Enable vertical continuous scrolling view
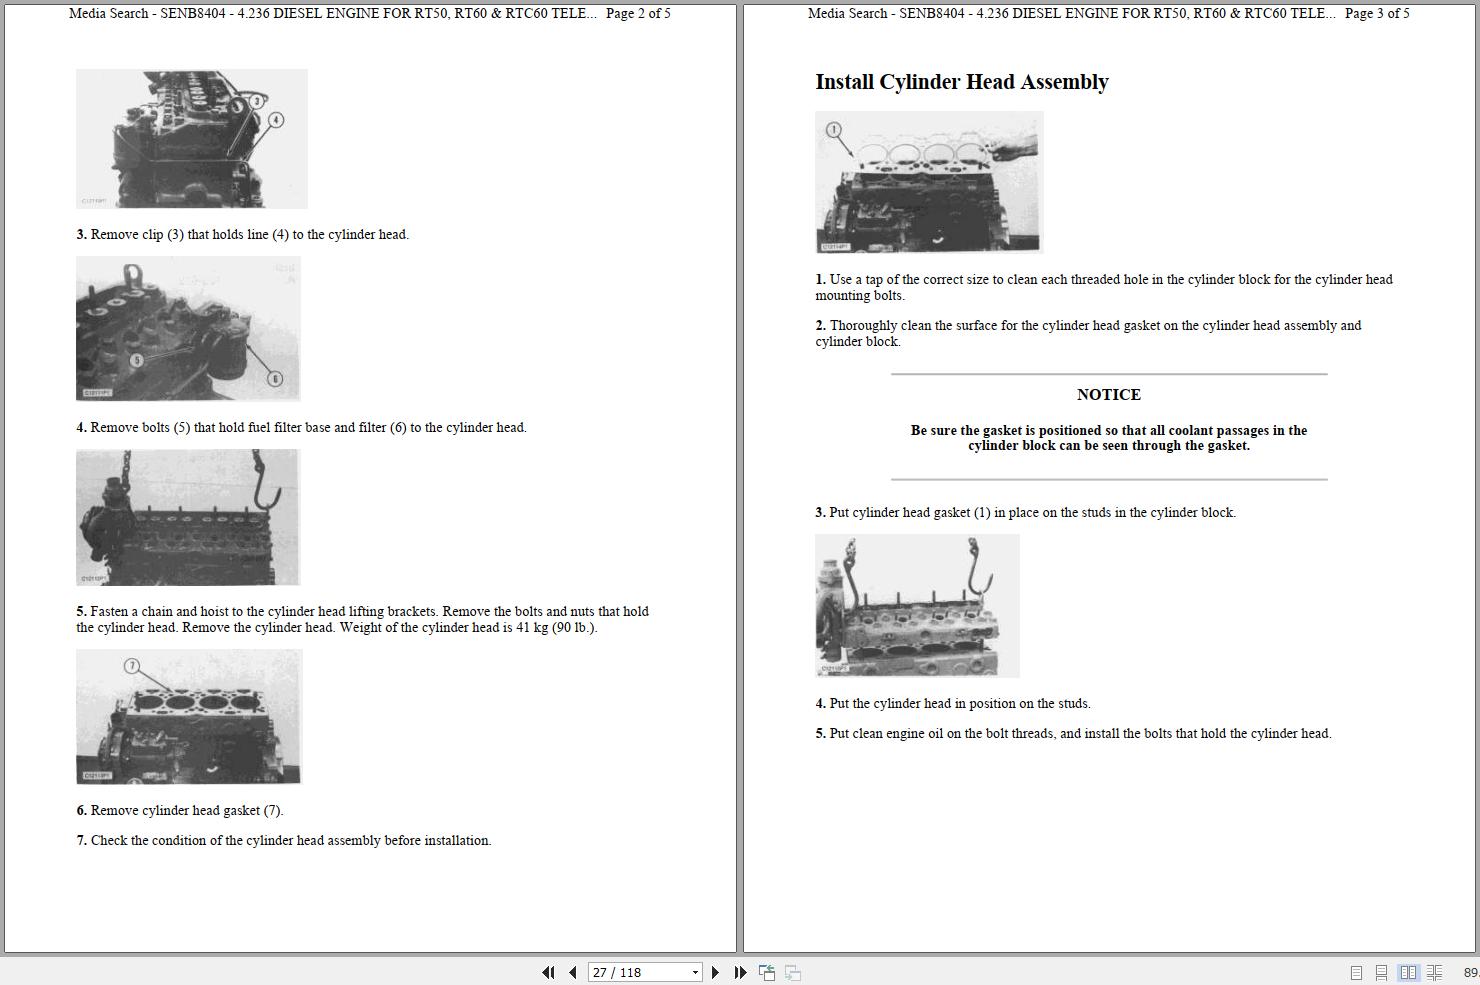Image resolution: width=1480 pixels, height=985 pixels. coord(1383,971)
